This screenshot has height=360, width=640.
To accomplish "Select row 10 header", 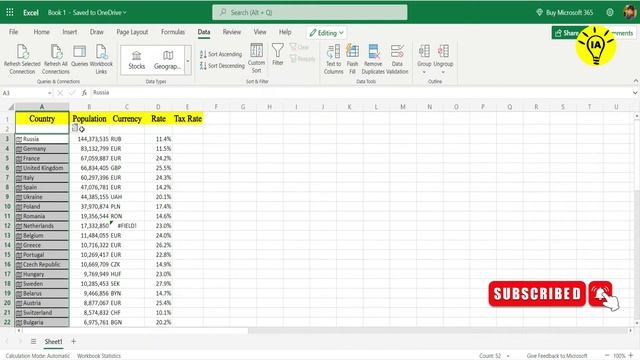I will [7, 207].
